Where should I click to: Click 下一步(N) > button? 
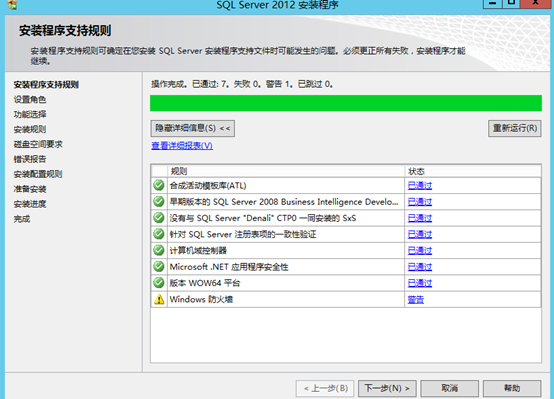tap(387, 388)
